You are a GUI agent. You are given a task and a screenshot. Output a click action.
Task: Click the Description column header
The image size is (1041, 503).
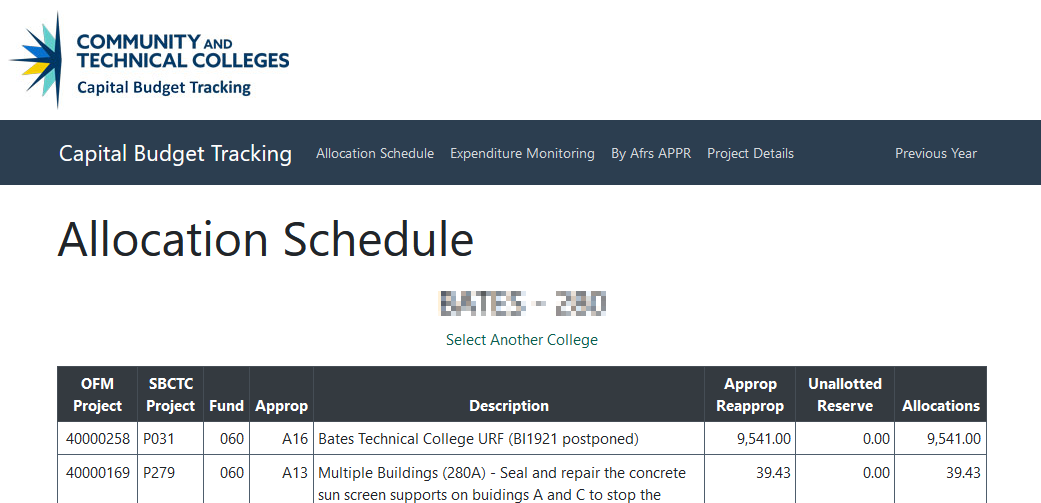(509, 406)
